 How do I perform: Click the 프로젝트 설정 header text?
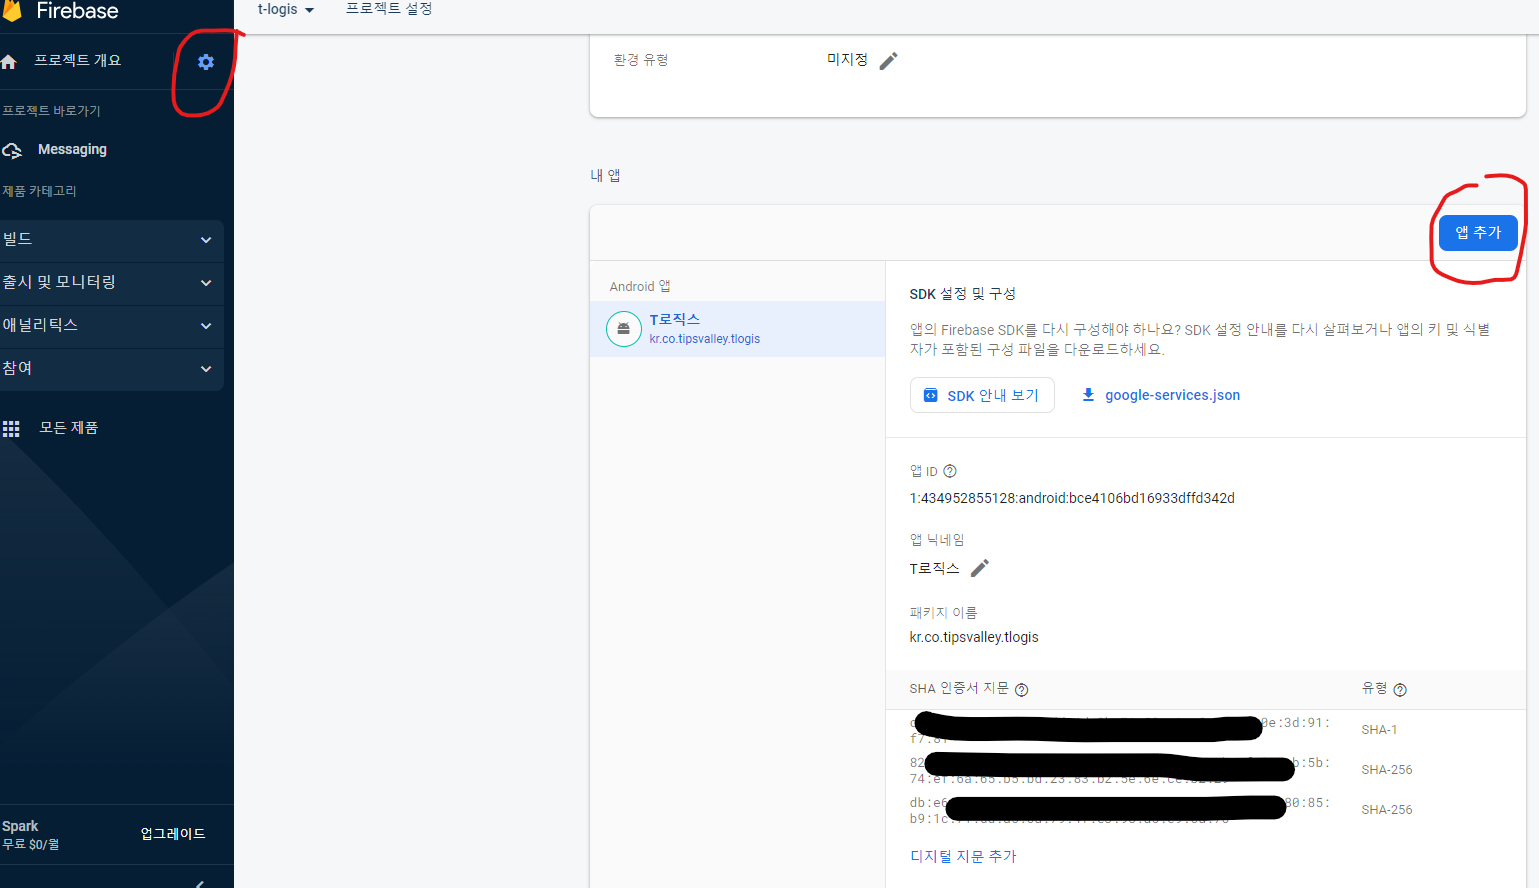pos(389,9)
